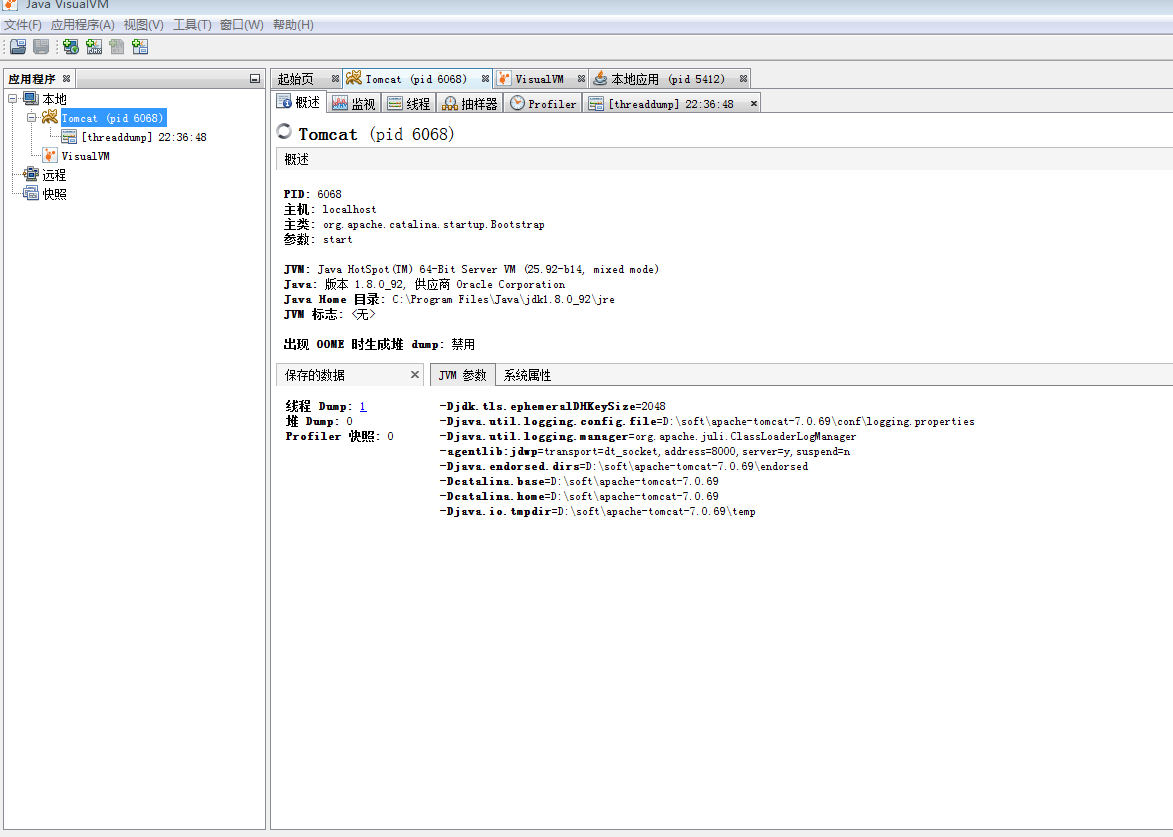Click the 保存的数据 section header

[x=350, y=375]
